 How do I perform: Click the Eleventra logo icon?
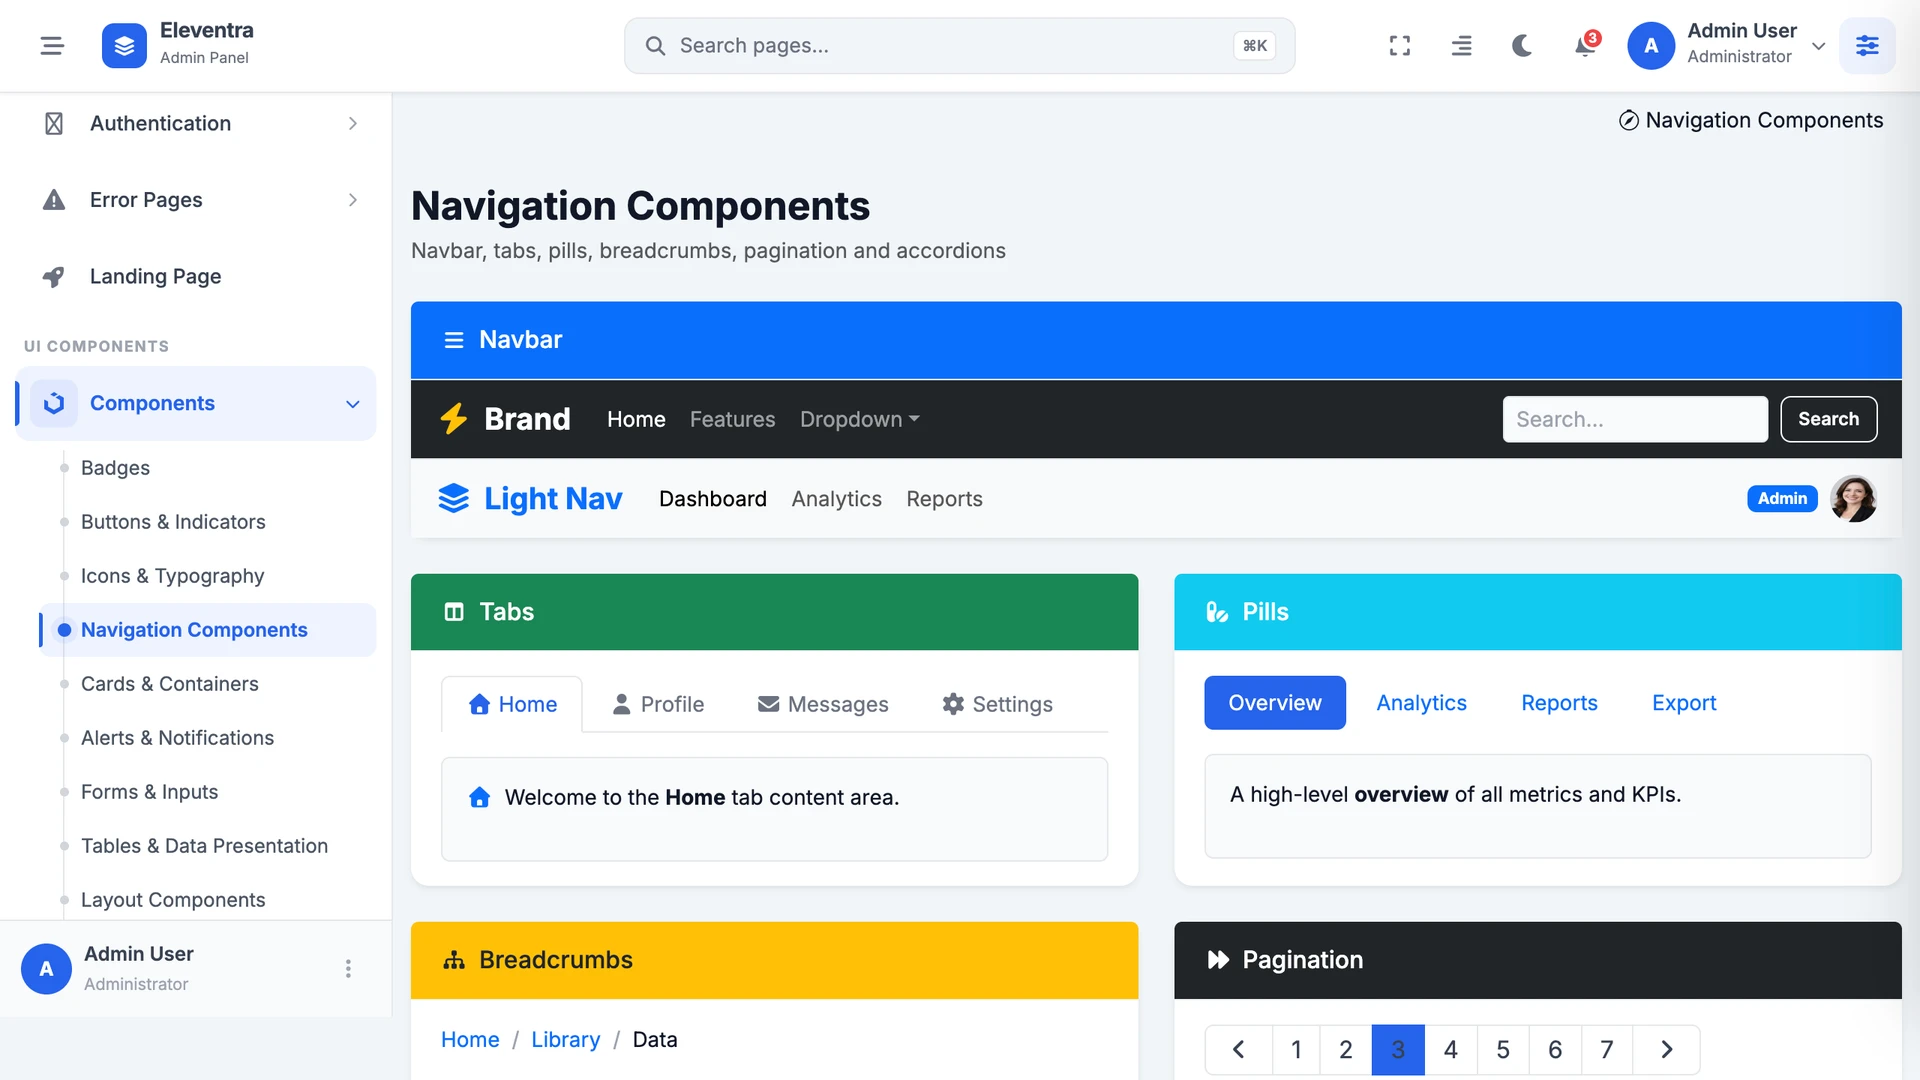(124, 46)
